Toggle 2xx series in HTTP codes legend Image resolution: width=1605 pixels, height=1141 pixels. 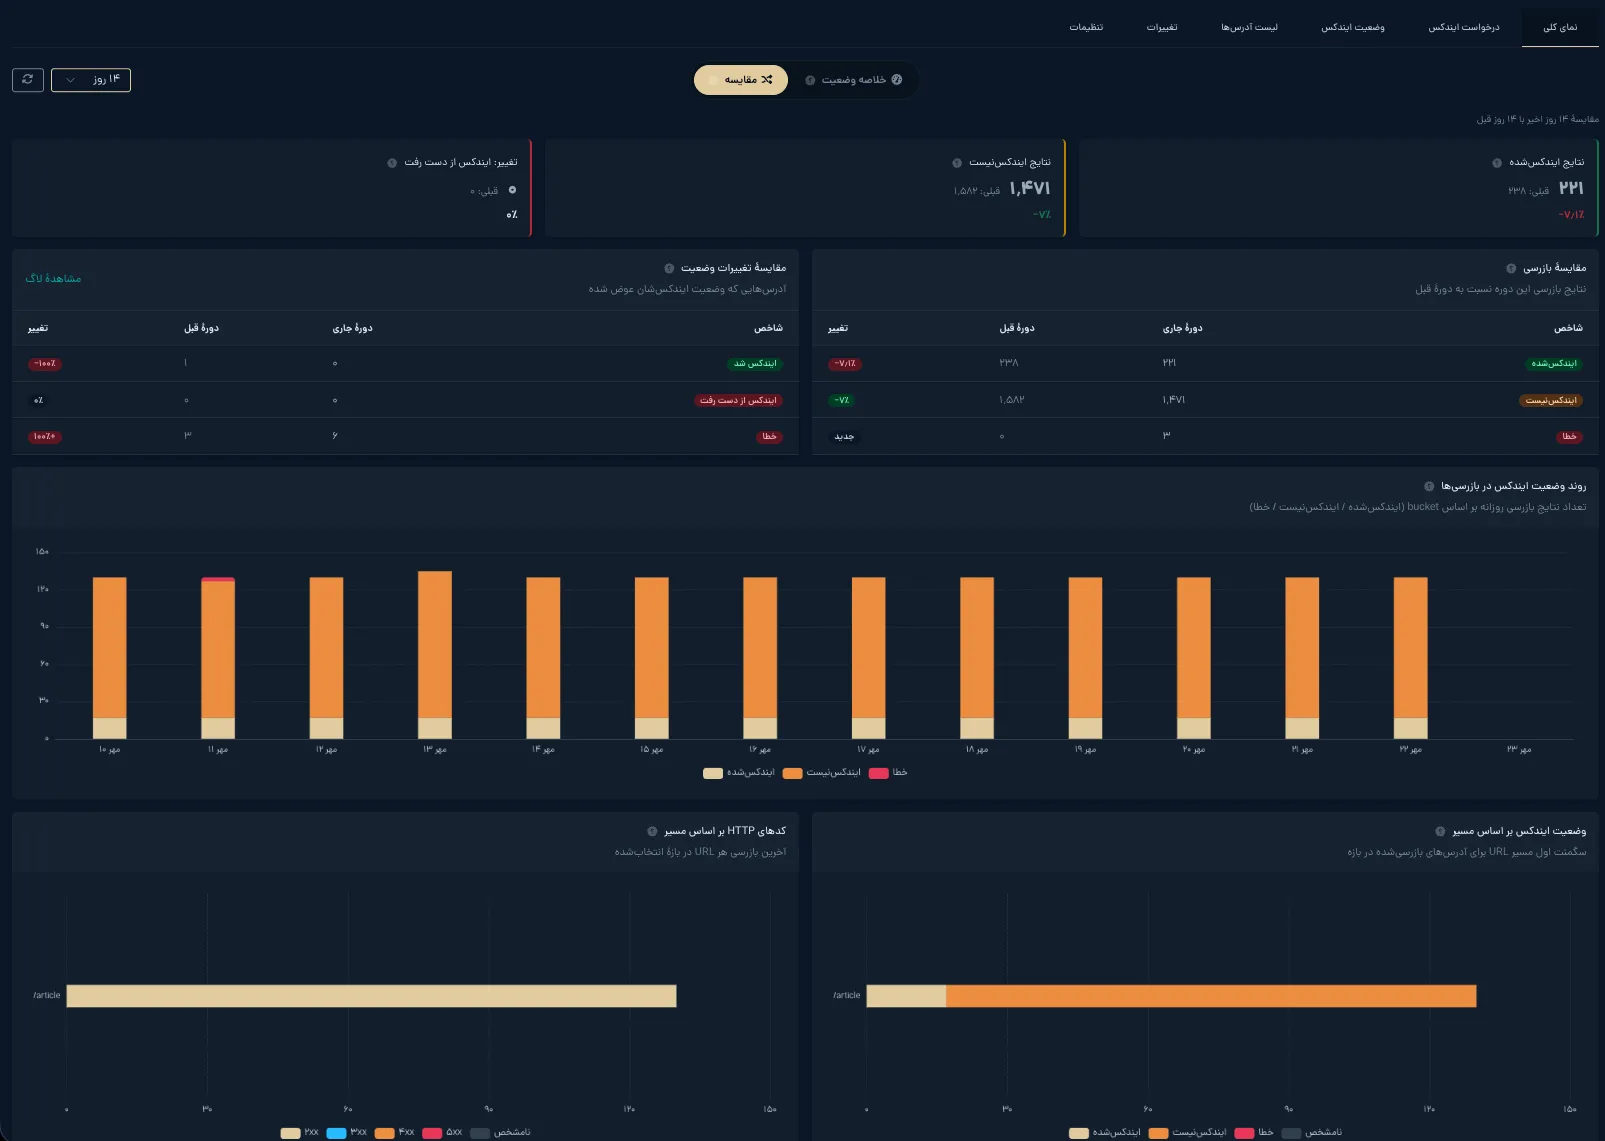coord(300,1133)
